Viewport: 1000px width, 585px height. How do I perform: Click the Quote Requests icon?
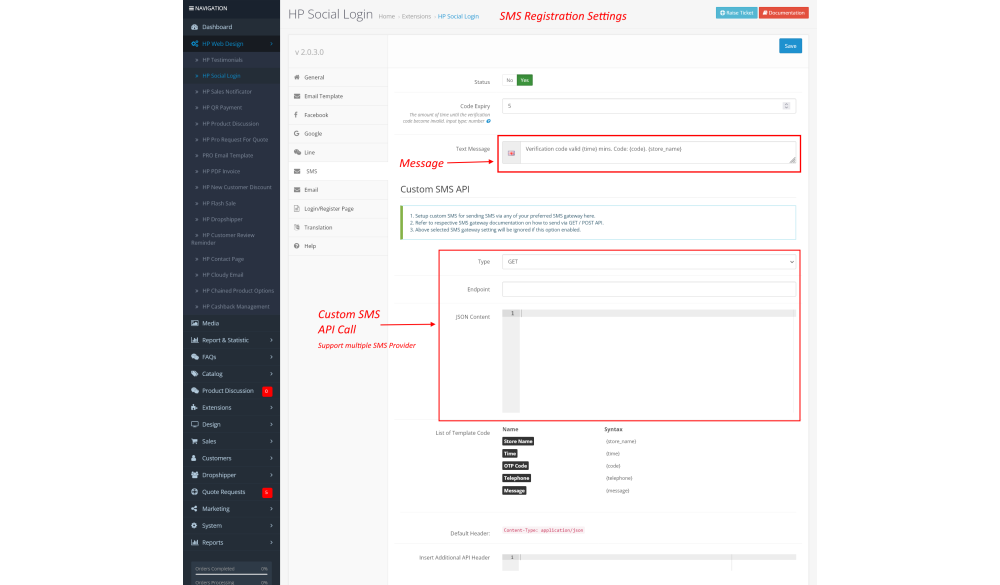(195, 492)
